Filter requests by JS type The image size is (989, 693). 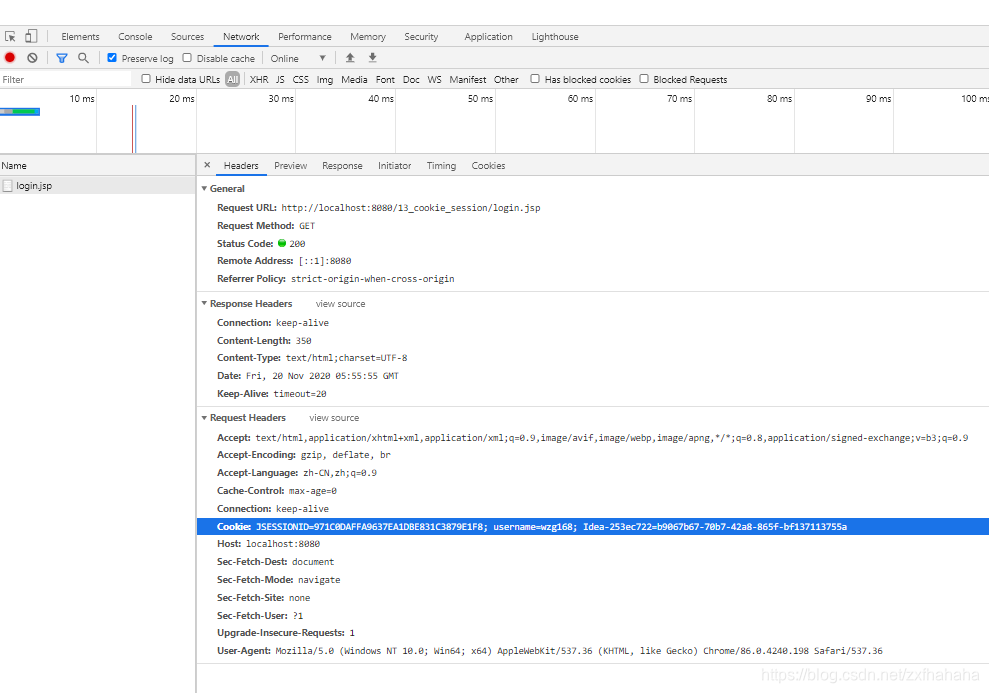coord(280,79)
